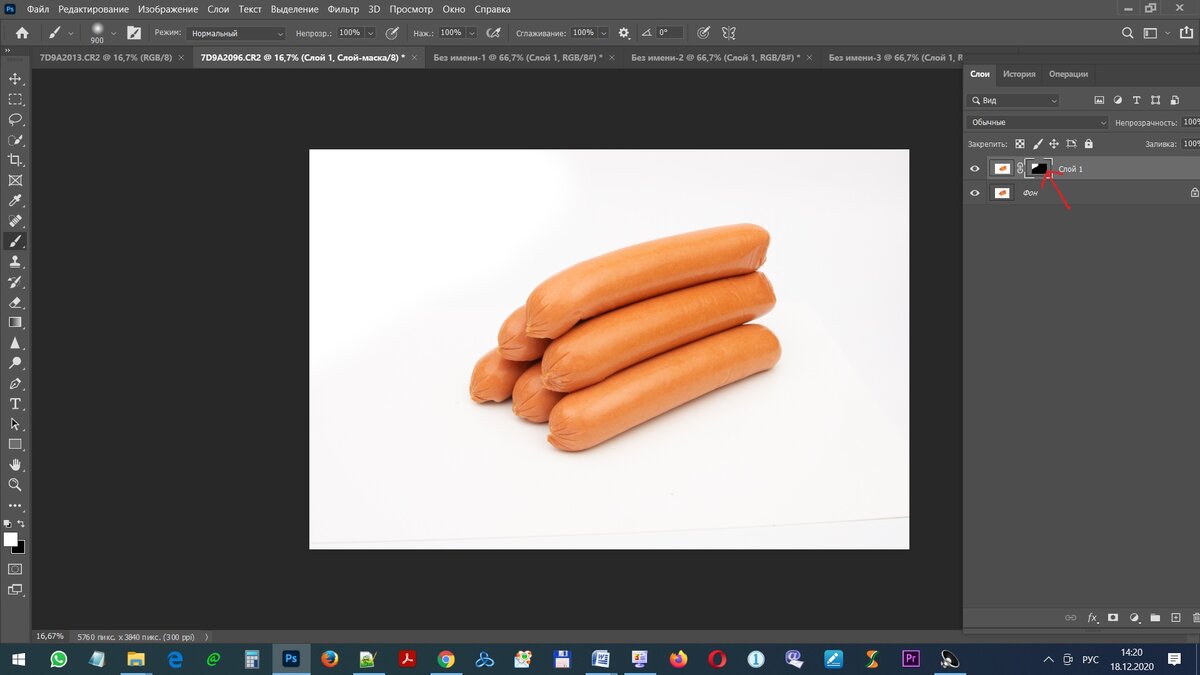Viewport: 1200px width, 675px height.
Task: Select the Pen tool
Action: pyautogui.click(x=15, y=383)
